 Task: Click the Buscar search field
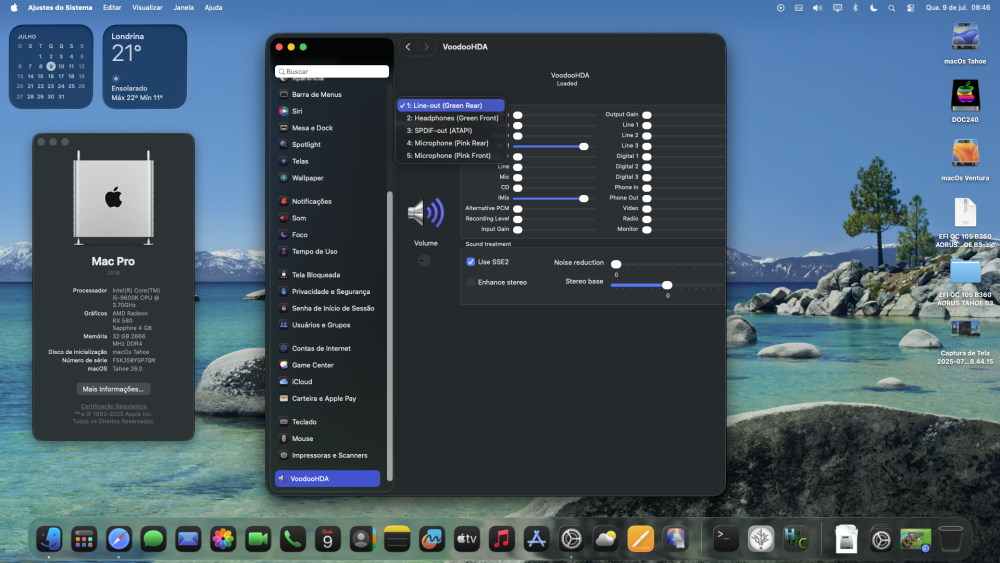click(x=332, y=71)
